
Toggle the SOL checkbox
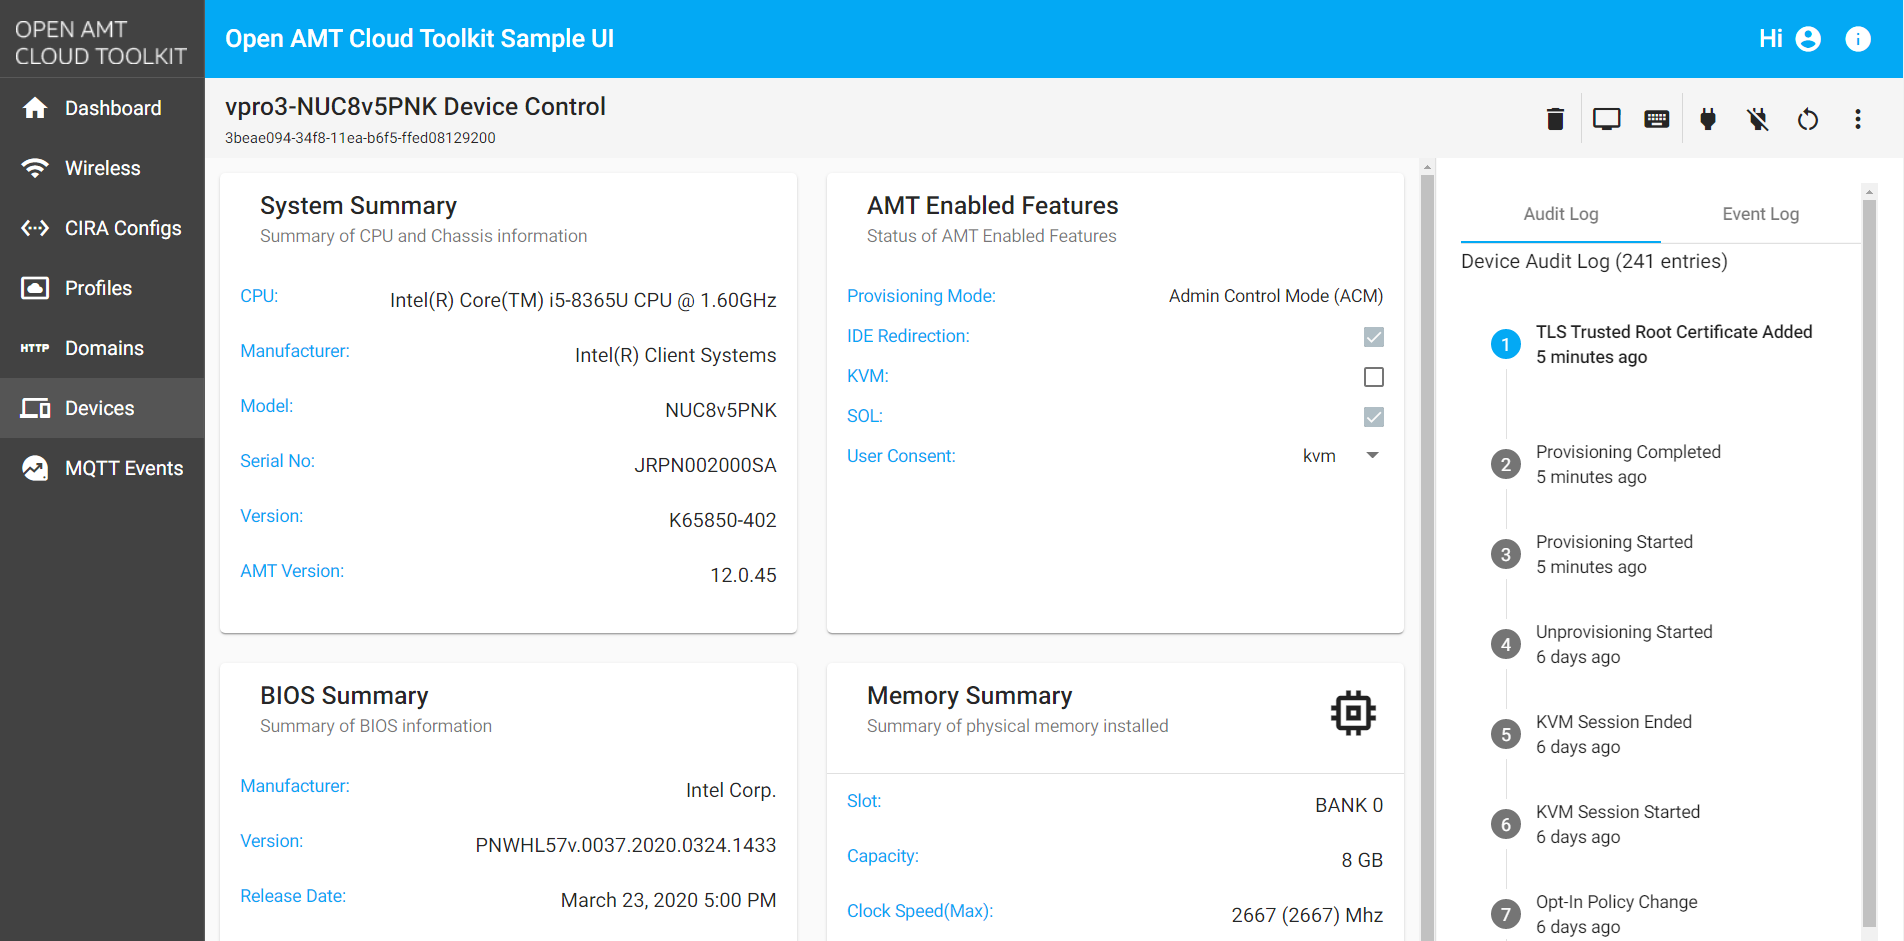pyautogui.click(x=1374, y=417)
